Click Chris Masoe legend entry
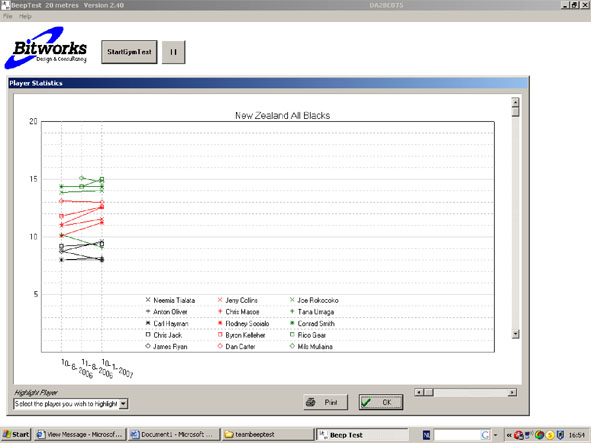 pyautogui.click(x=239, y=312)
